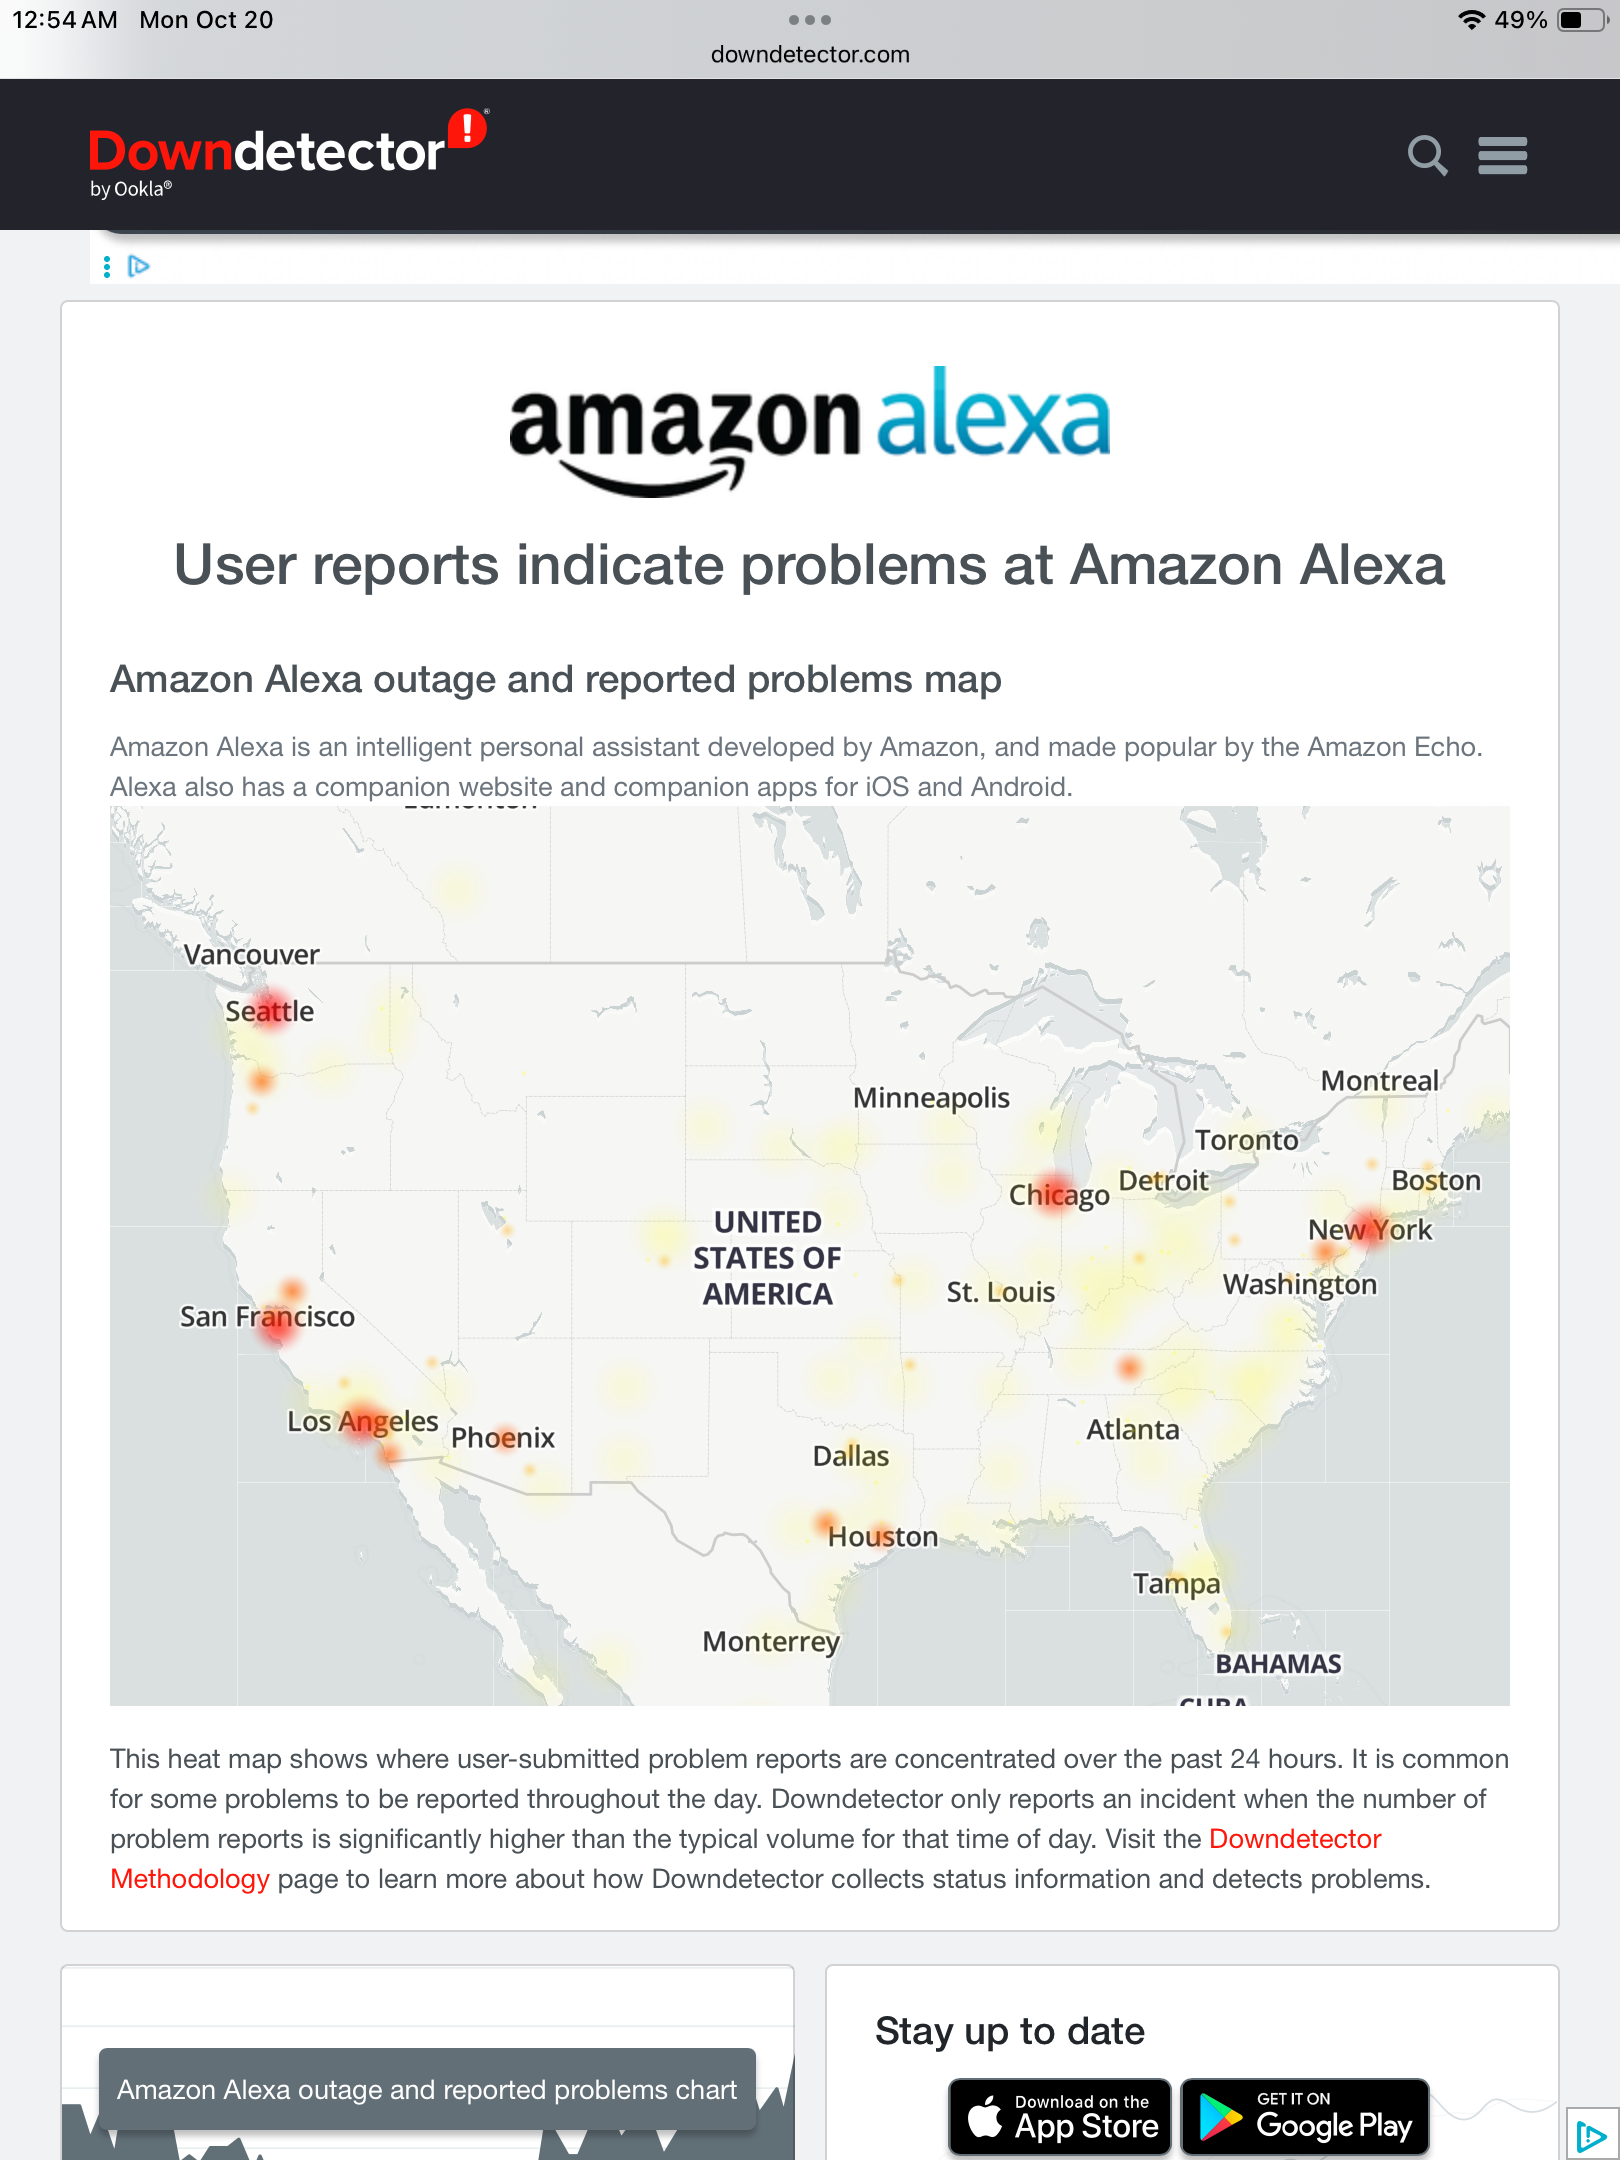Tap the downdetector.com address bar
1620x2160 pixels.
coord(810,55)
